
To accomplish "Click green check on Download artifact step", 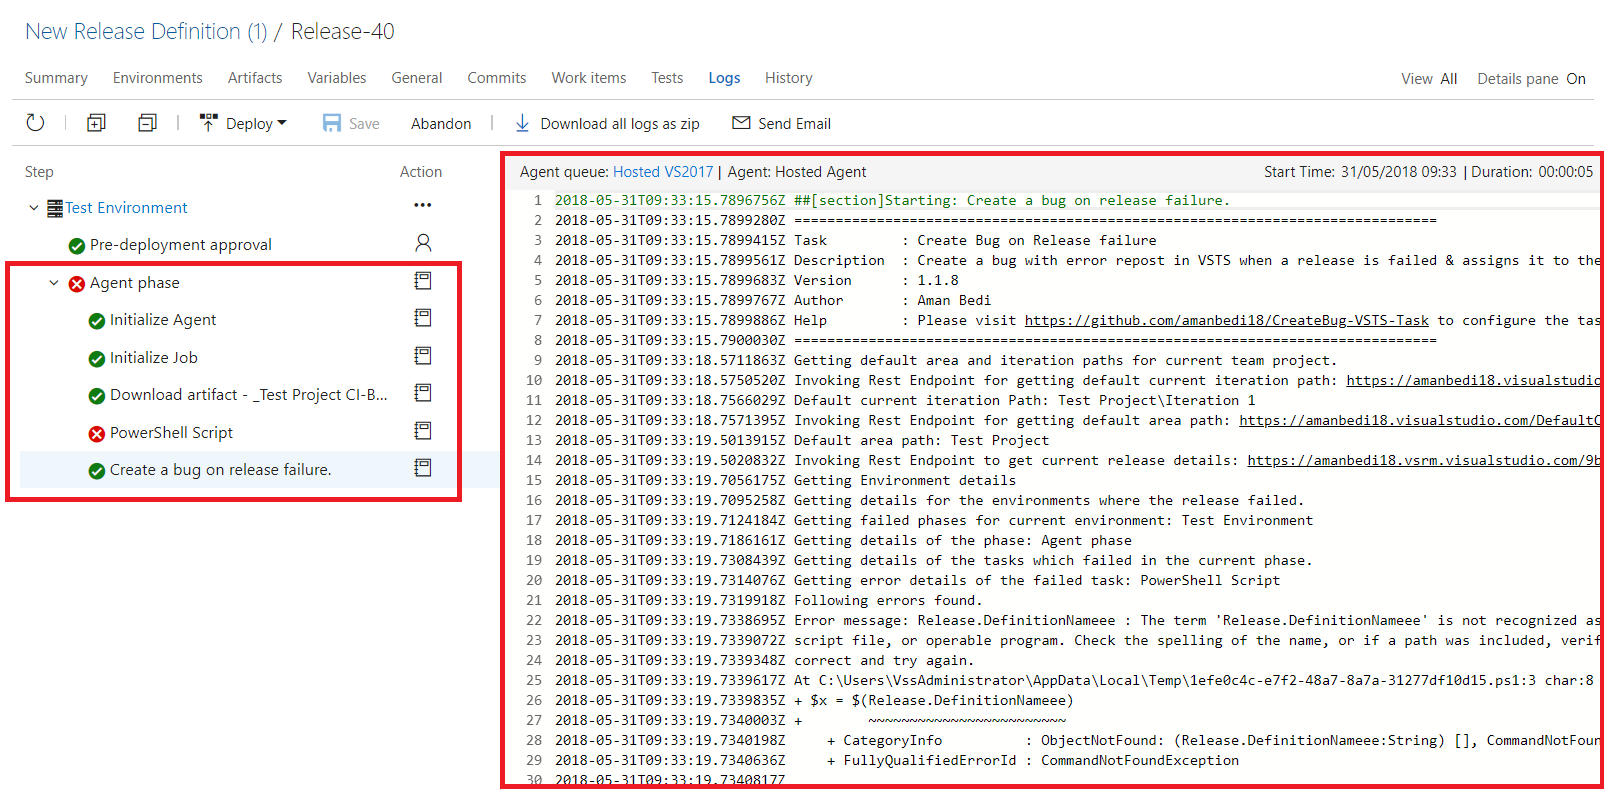I will click(97, 396).
